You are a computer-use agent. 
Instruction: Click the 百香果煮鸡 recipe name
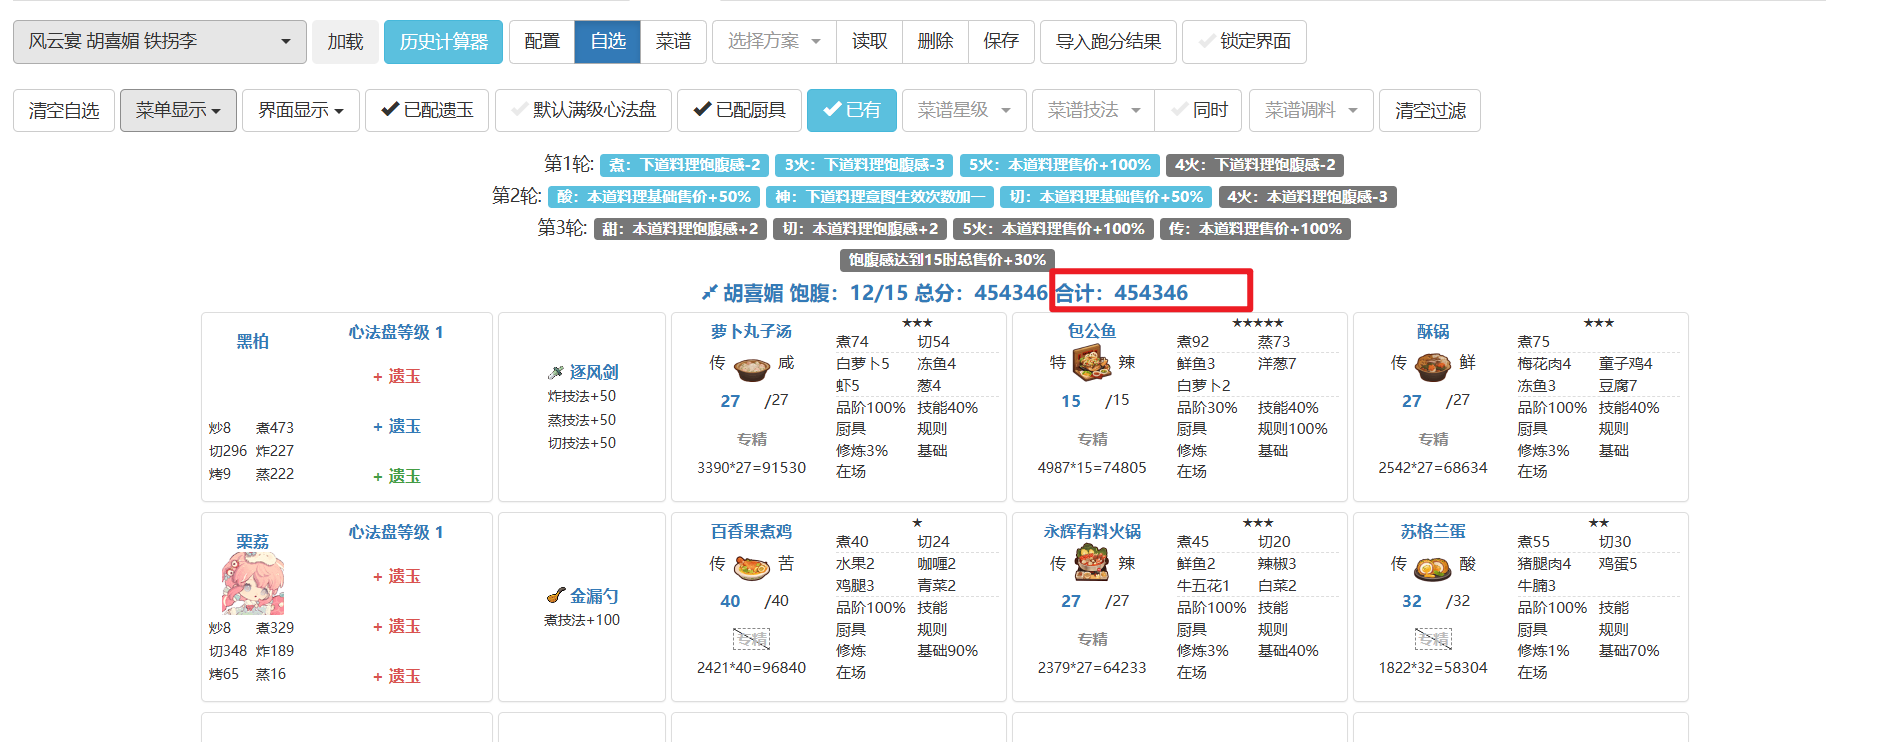(x=751, y=531)
